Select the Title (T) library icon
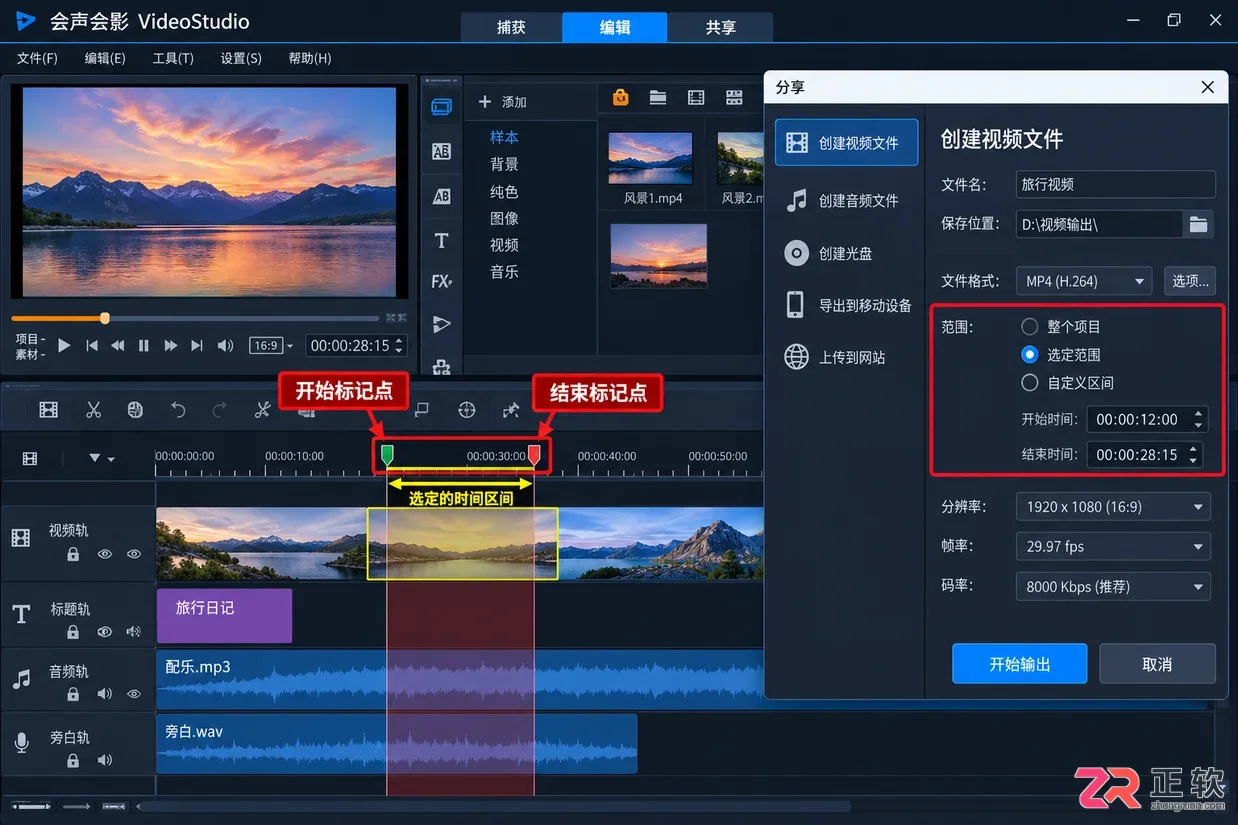Viewport: 1238px width, 825px height. click(x=441, y=241)
